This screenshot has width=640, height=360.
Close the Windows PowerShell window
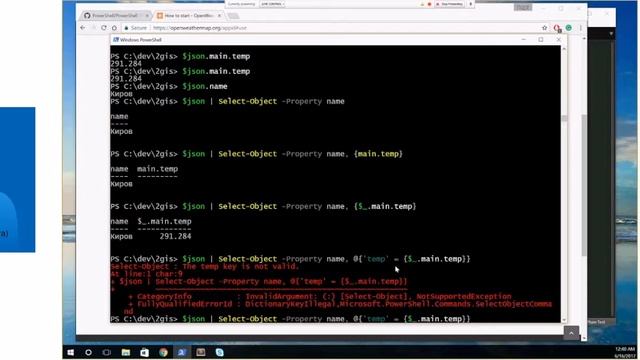click(x=558, y=40)
